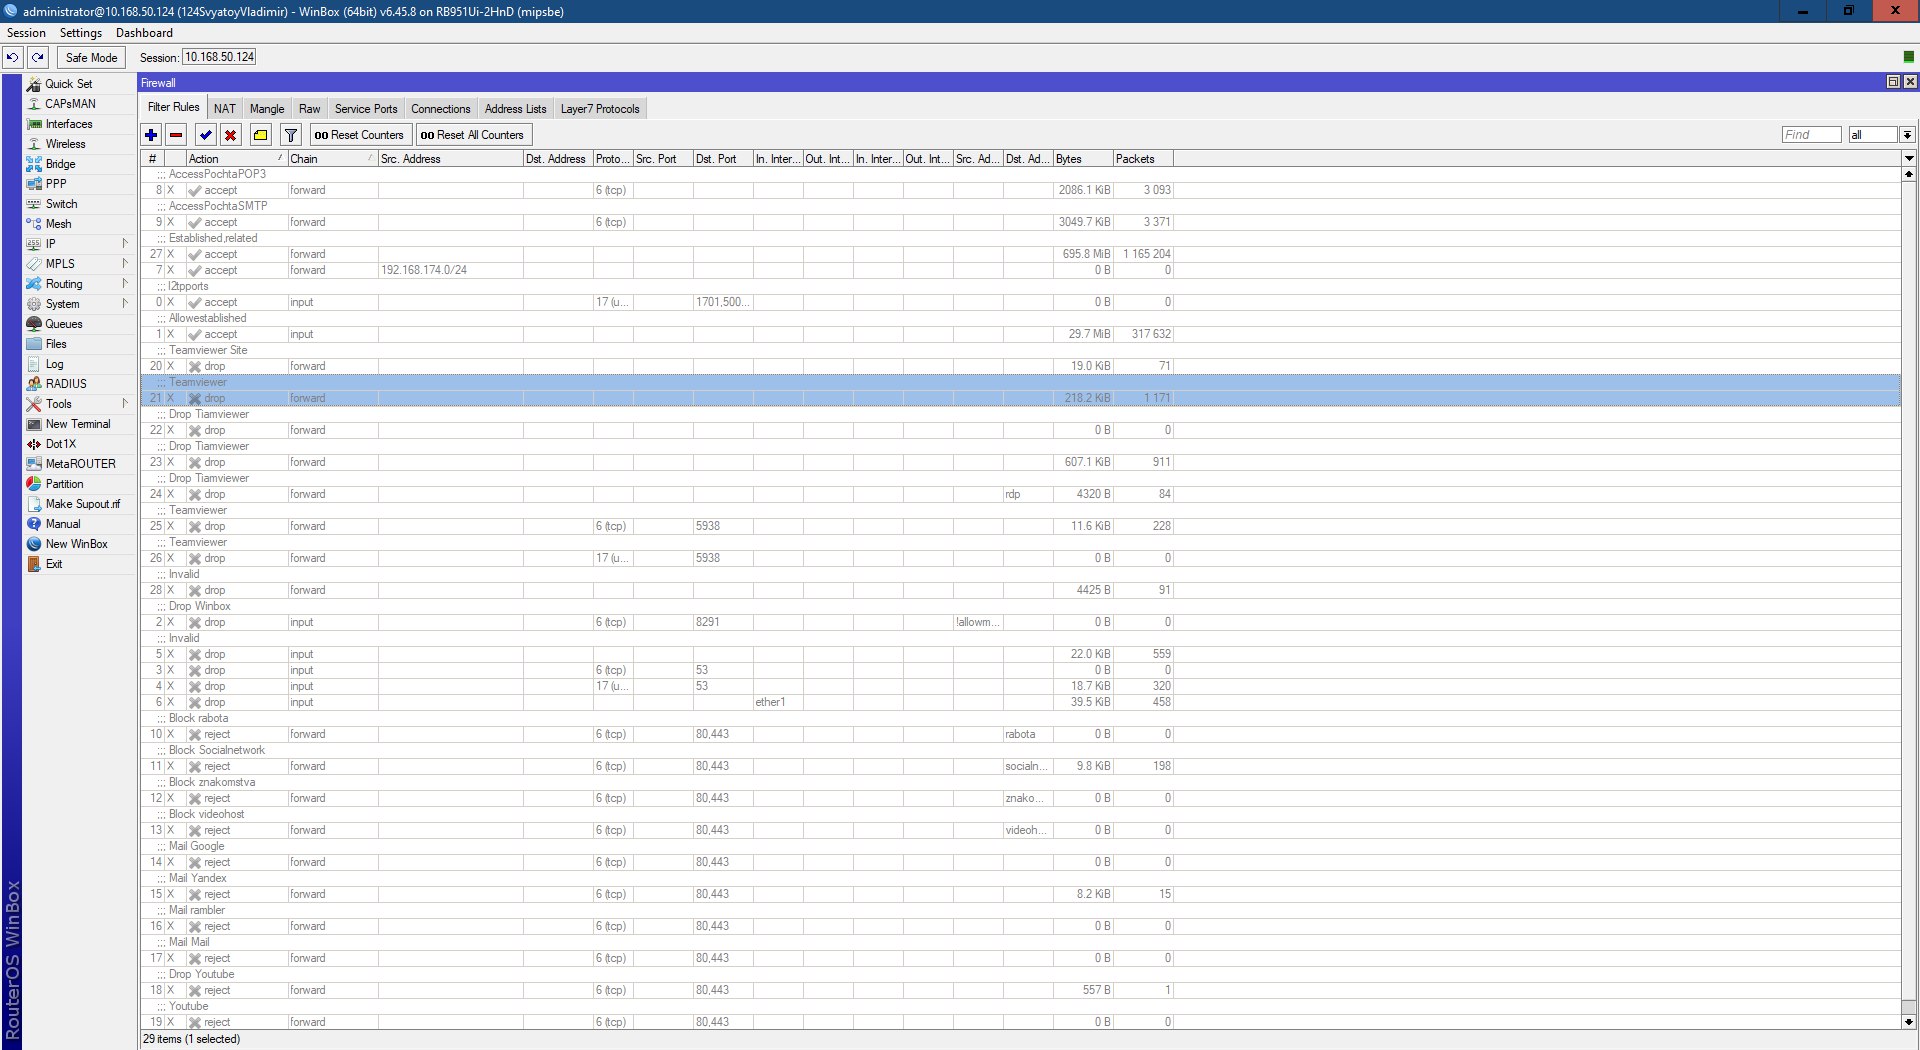Click the Reset Counters button
1920x1050 pixels.
pyautogui.click(x=359, y=135)
